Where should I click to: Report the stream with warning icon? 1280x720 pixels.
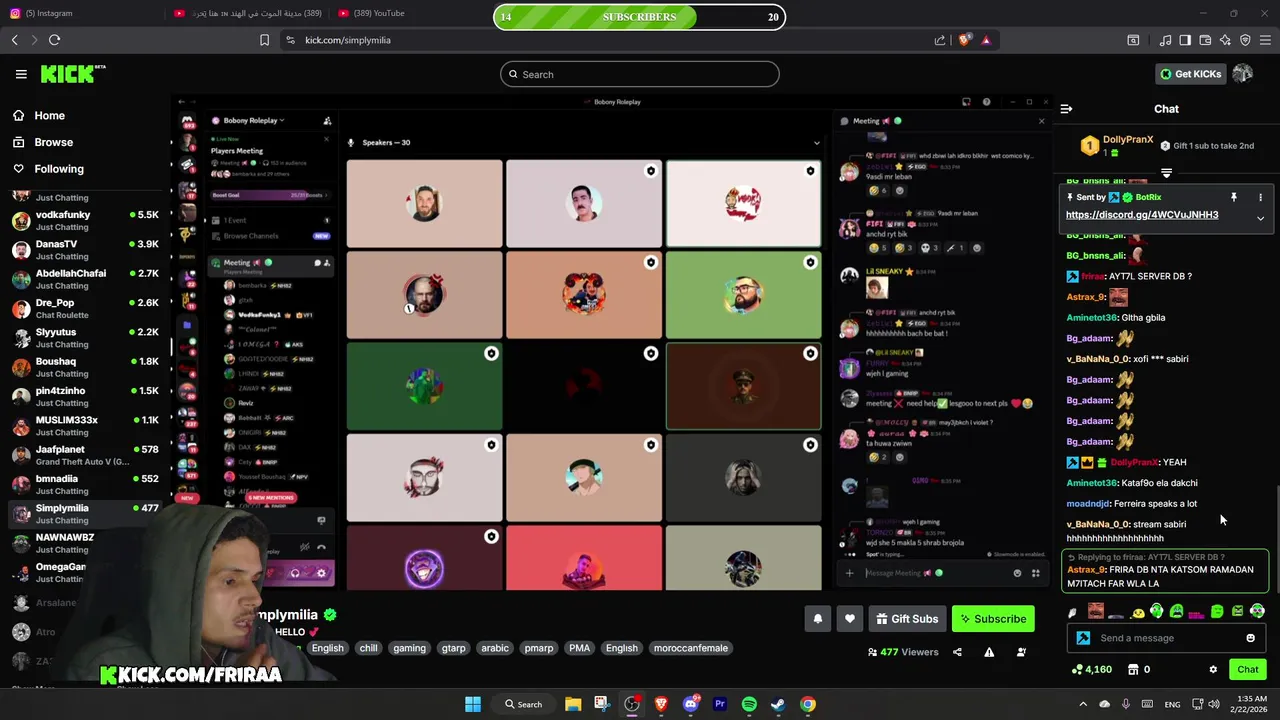coord(989,652)
